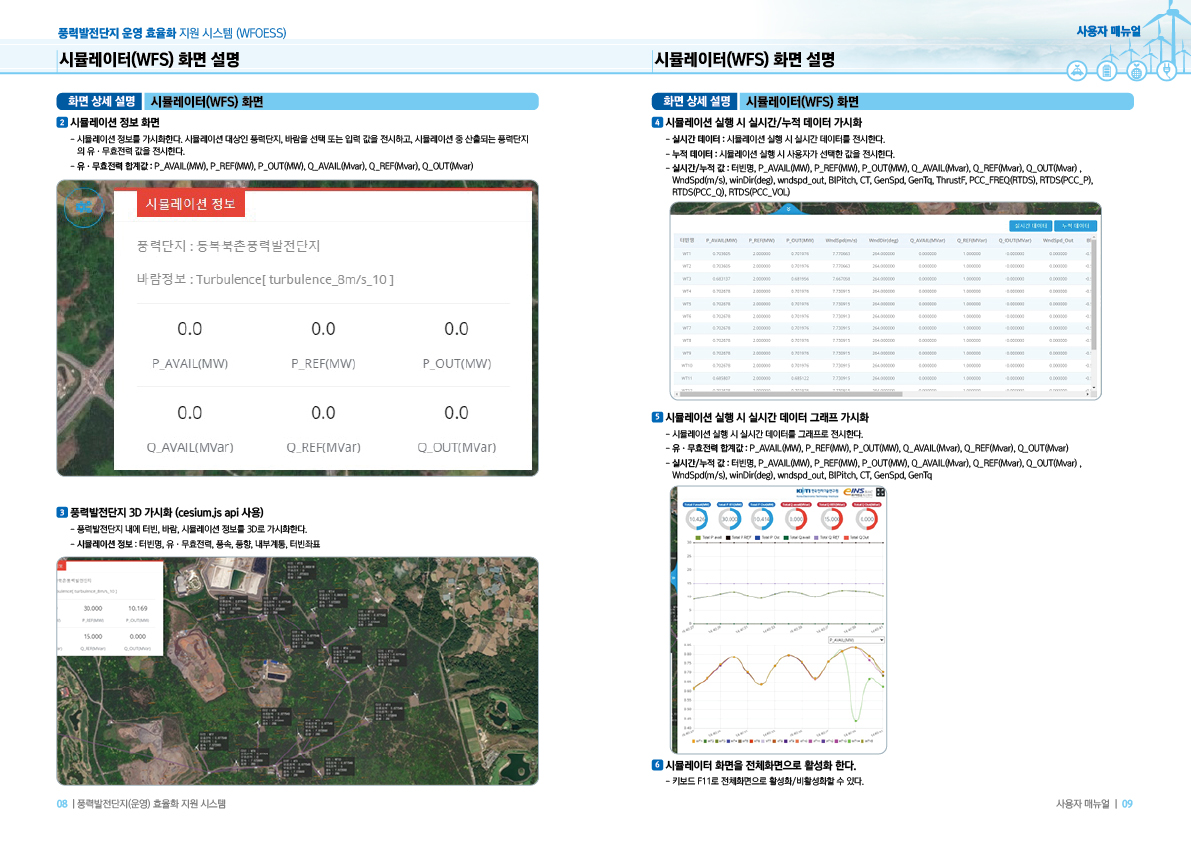Click the 시뮬레이션 정보 red header label

click(191, 203)
